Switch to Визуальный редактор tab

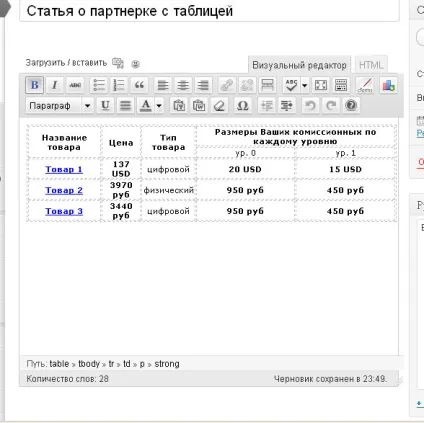pyautogui.click(x=299, y=65)
